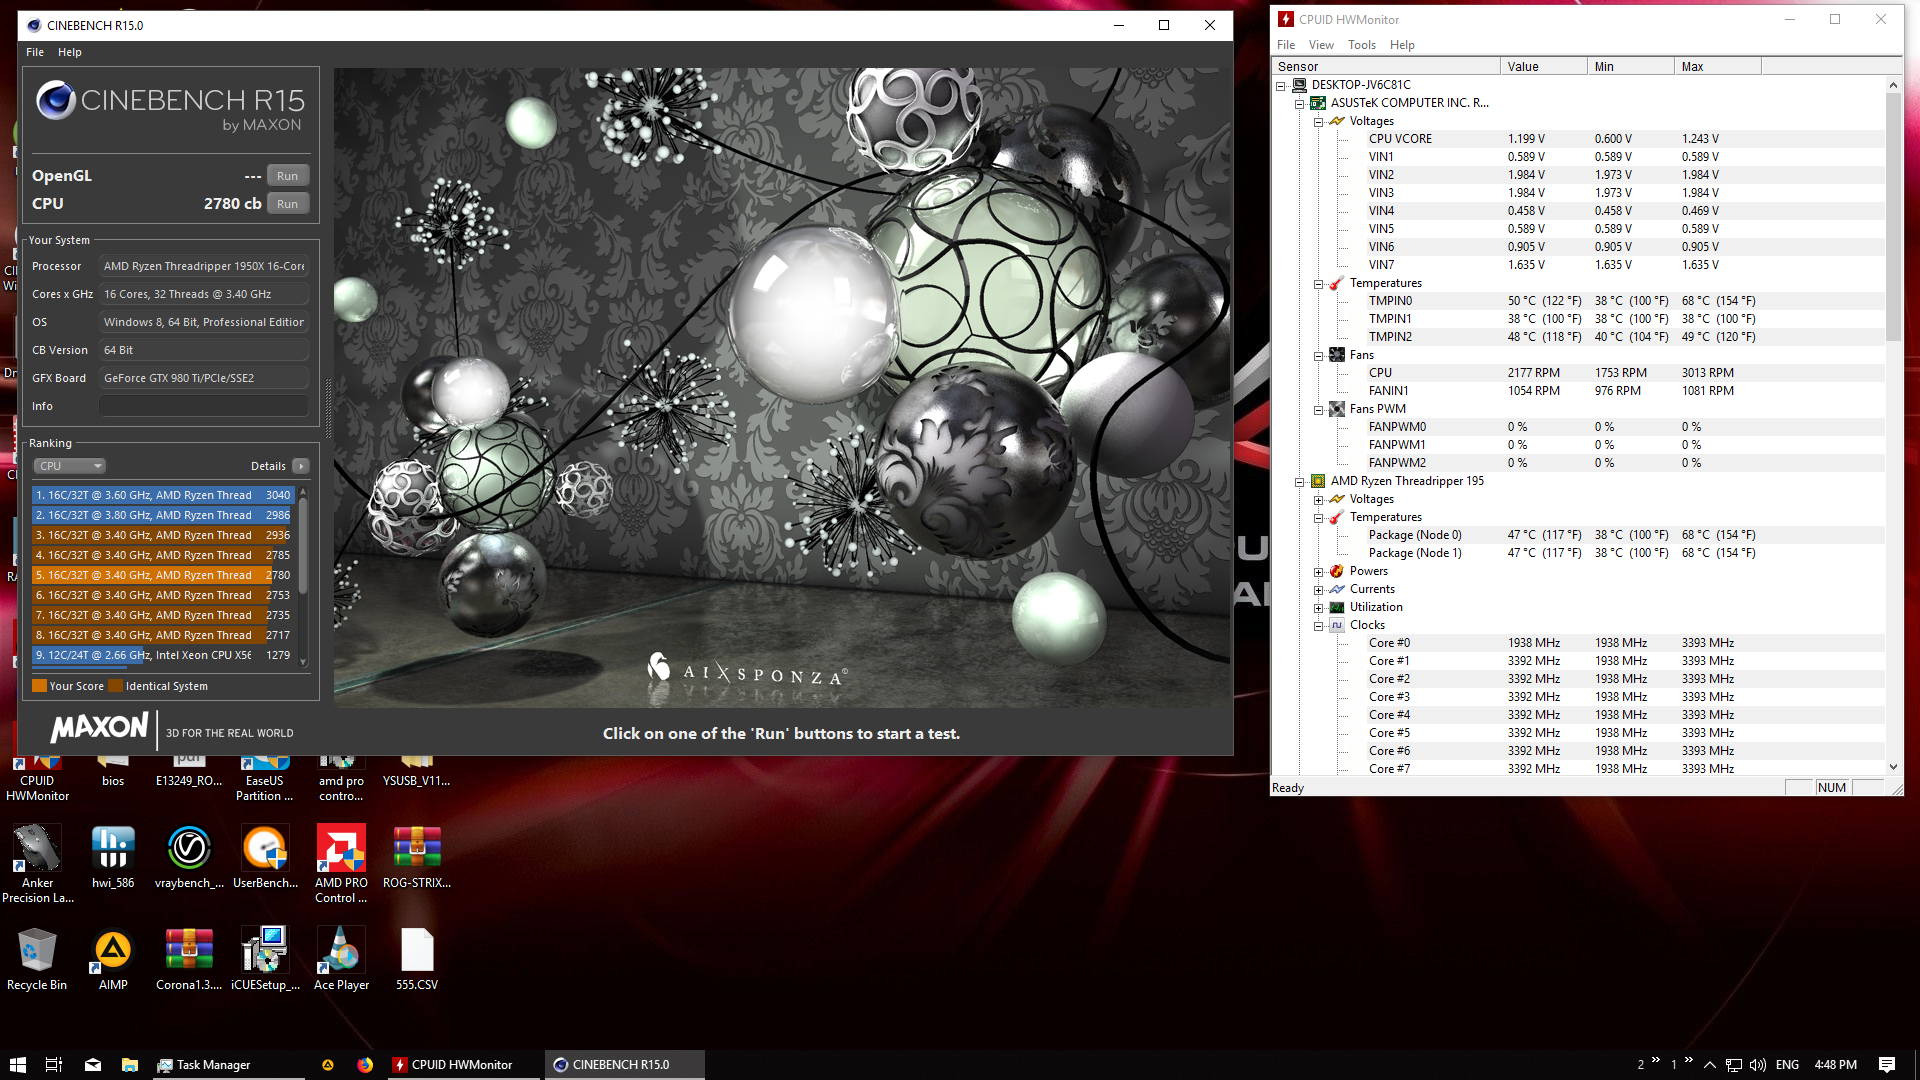Open the View menu in HWMonitor
Screen dimensions: 1920x1080
click(1321, 45)
